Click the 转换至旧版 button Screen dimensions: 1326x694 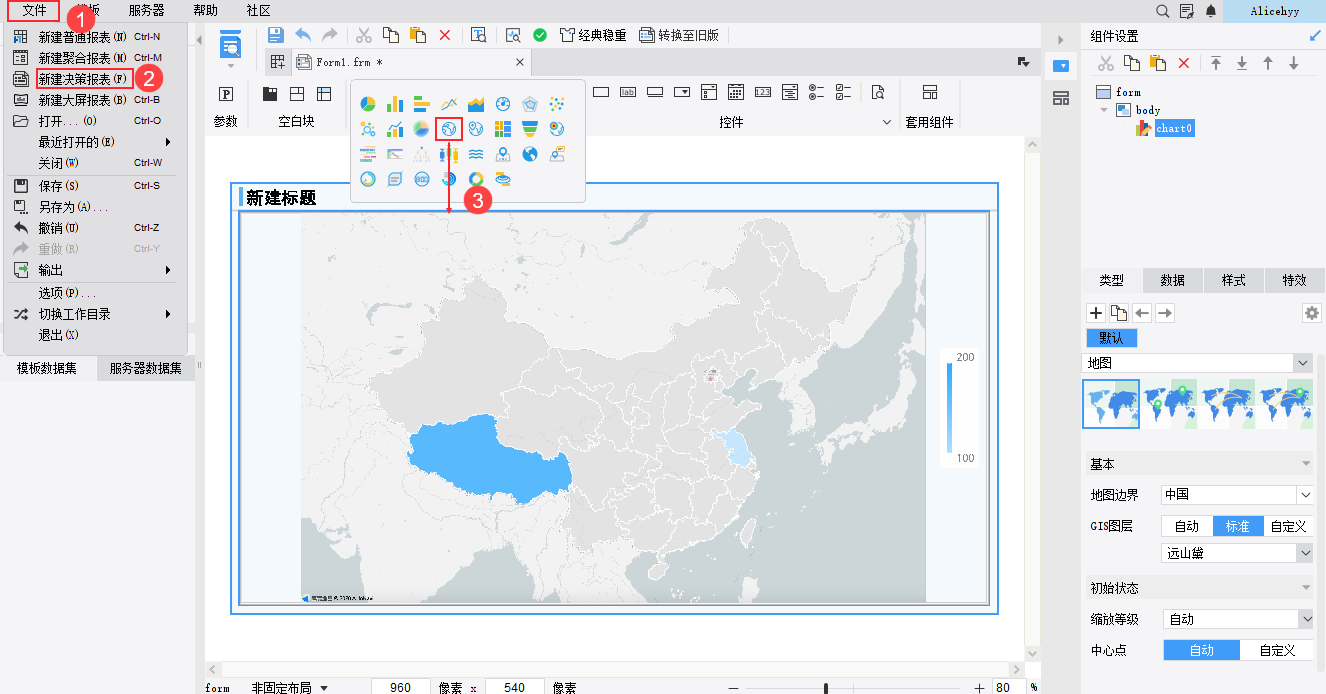(x=679, y=35)
